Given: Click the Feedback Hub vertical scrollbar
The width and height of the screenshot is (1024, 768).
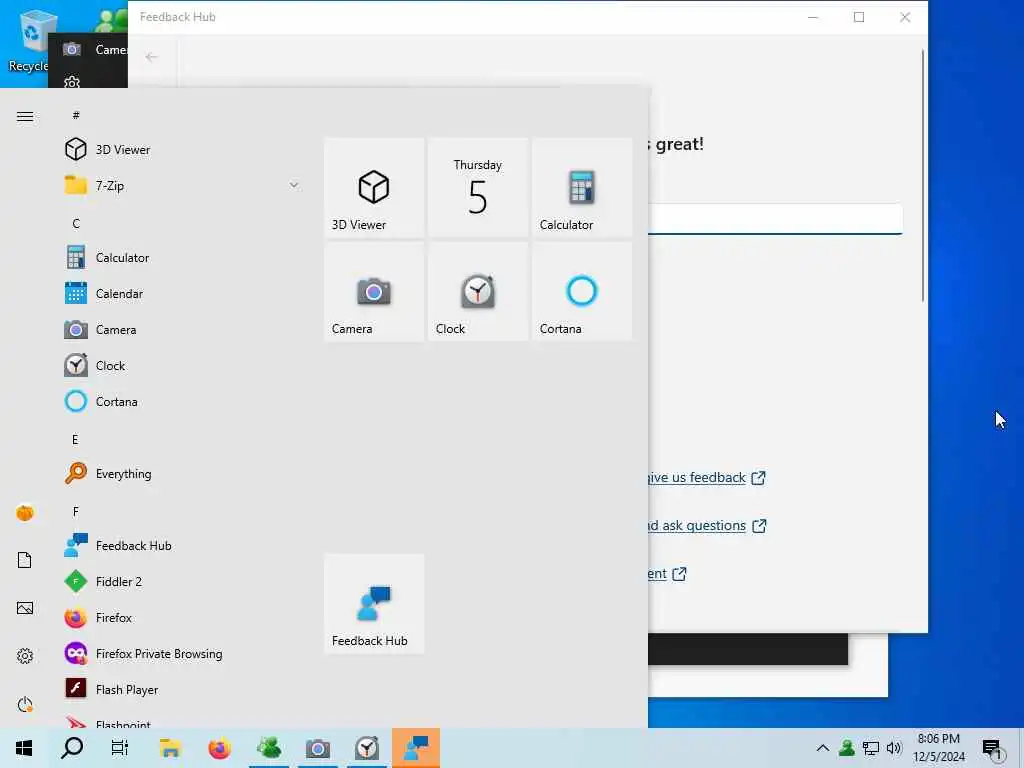Looking at the screenshot, I should [x=922, y=175].
